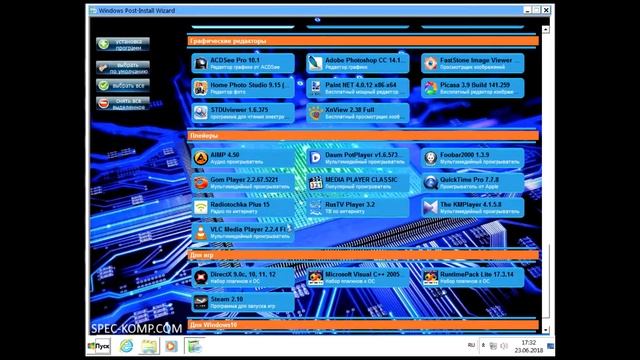Choose the Home Photo Studio icon
Viewport: 640px width, 360px height.
[200, 88]
